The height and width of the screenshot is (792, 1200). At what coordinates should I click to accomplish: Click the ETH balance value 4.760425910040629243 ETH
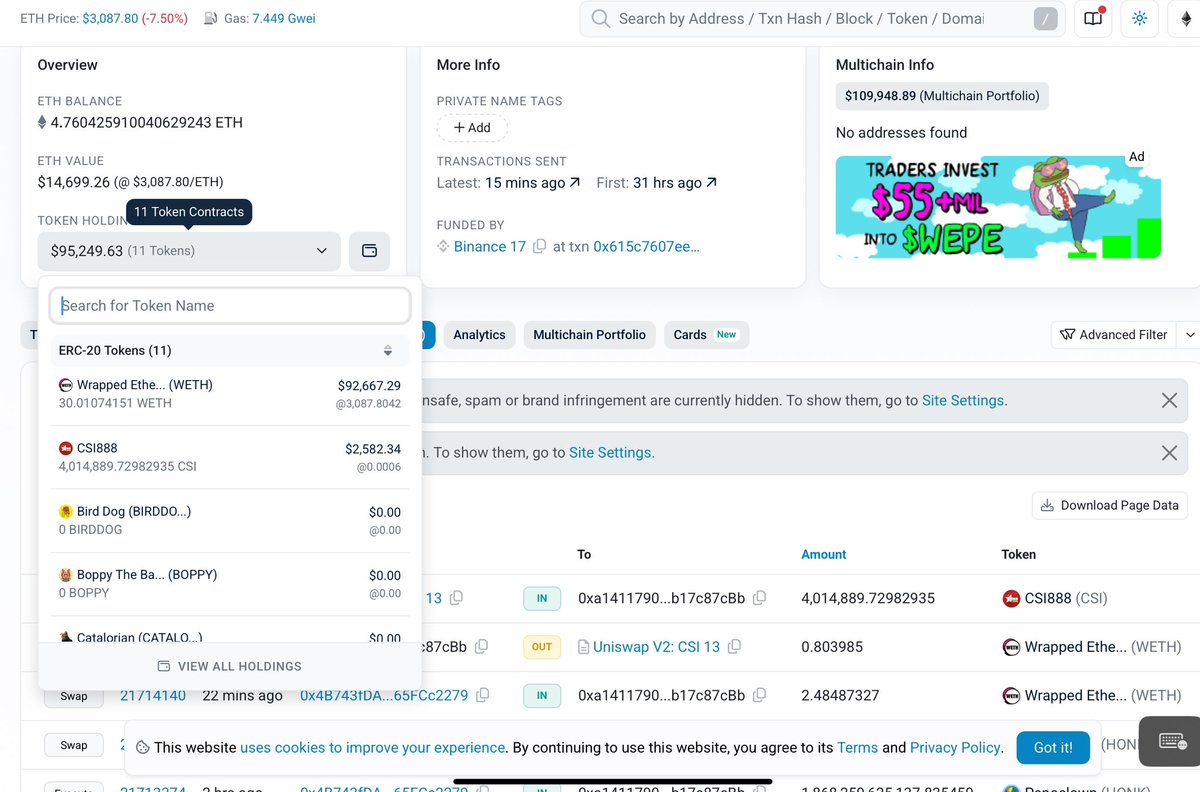pos(147,123)
